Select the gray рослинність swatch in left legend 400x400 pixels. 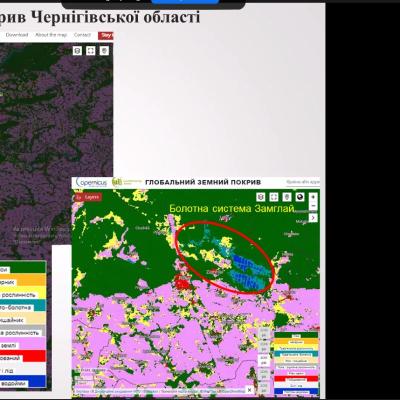[23, 331]
